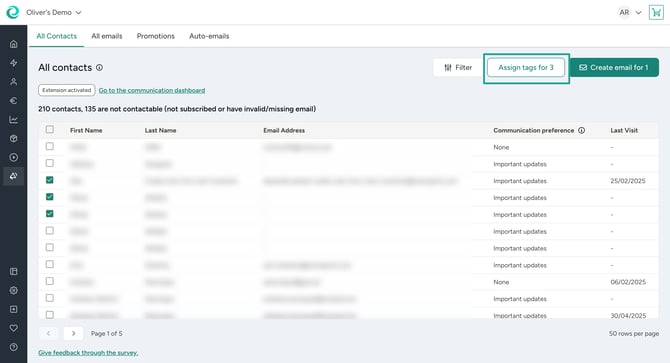
Task: Click the previous page arrow
Action: pyautogui.click(x=48, y=334)
